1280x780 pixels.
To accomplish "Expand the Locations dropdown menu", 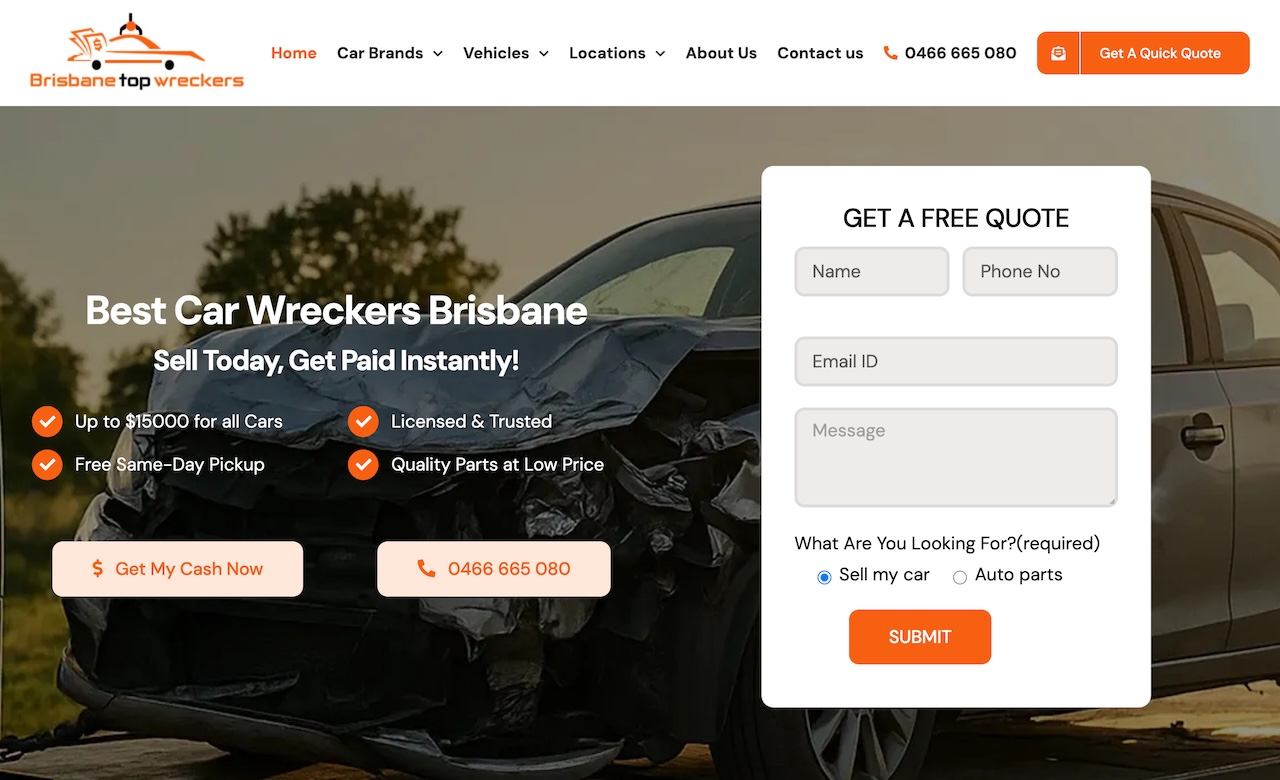I will 617,53.
